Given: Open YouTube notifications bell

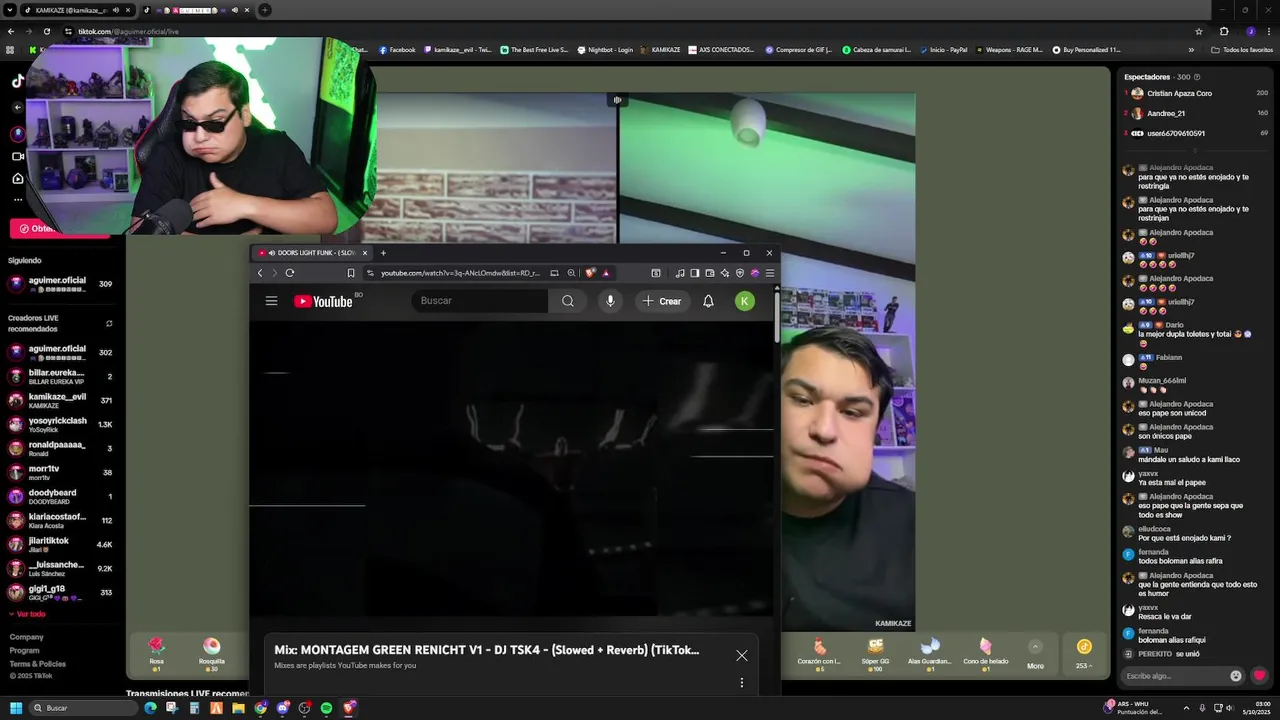Looking at the screenshot, I should tap(708, 301).
